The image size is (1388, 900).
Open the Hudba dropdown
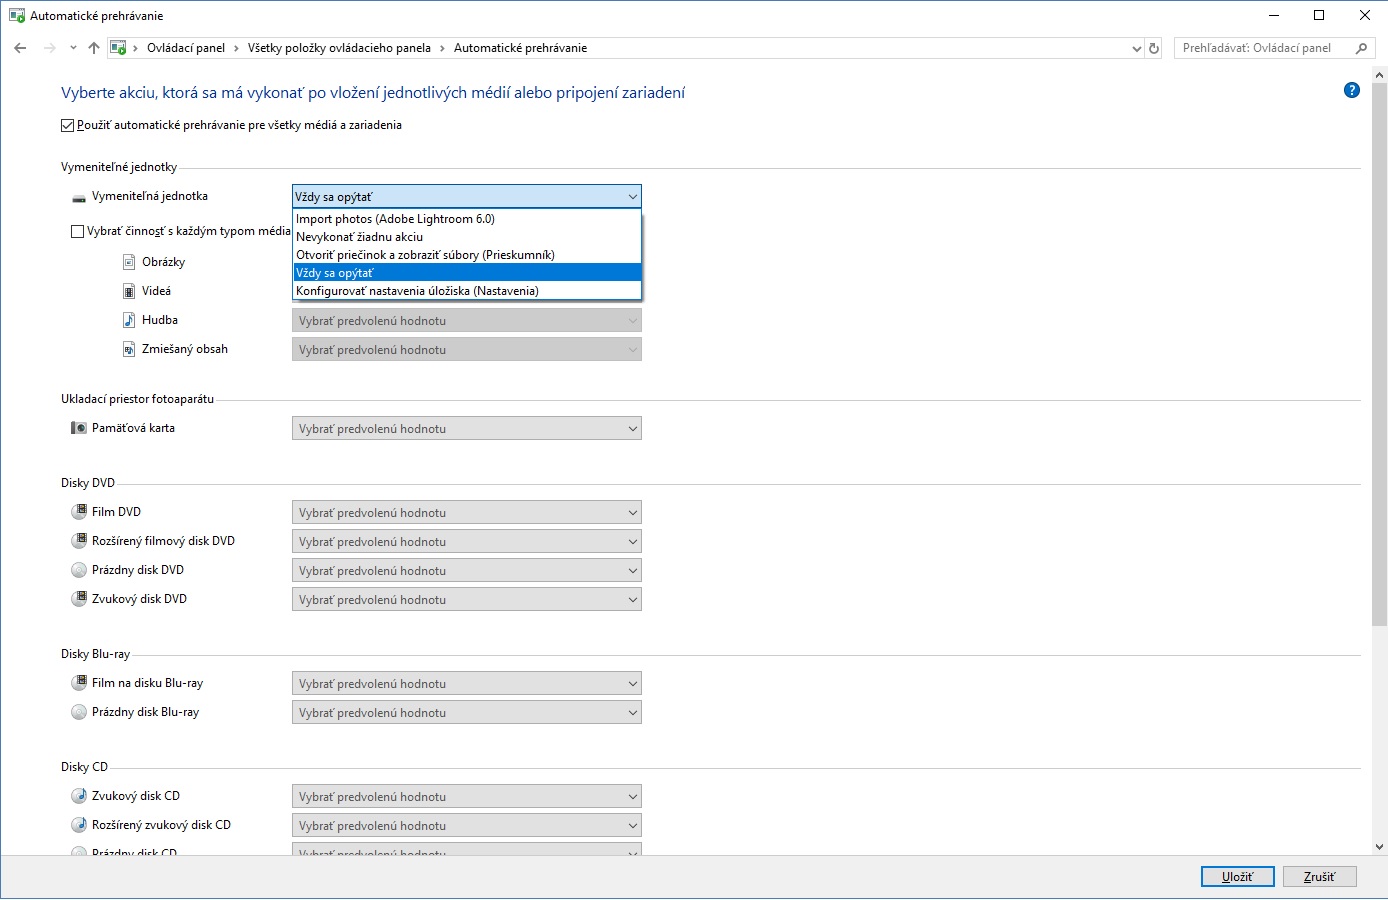467,321
